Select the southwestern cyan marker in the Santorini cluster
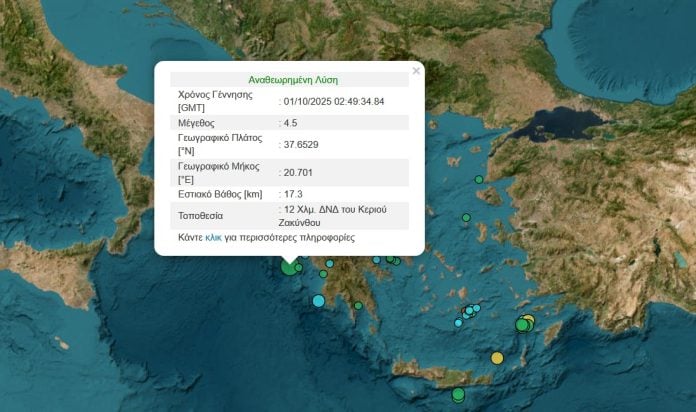This screenshot has width=696, height=412. click(x=458, y=322)
